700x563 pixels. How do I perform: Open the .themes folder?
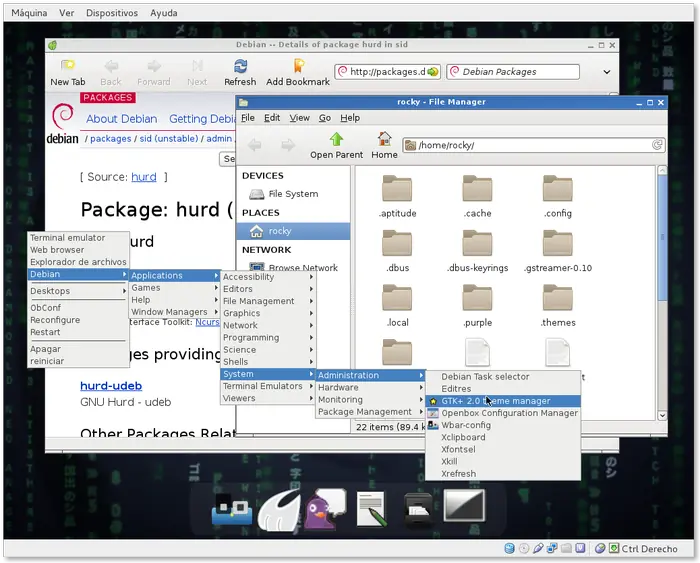pyautogui.click(x=558, y=306)
